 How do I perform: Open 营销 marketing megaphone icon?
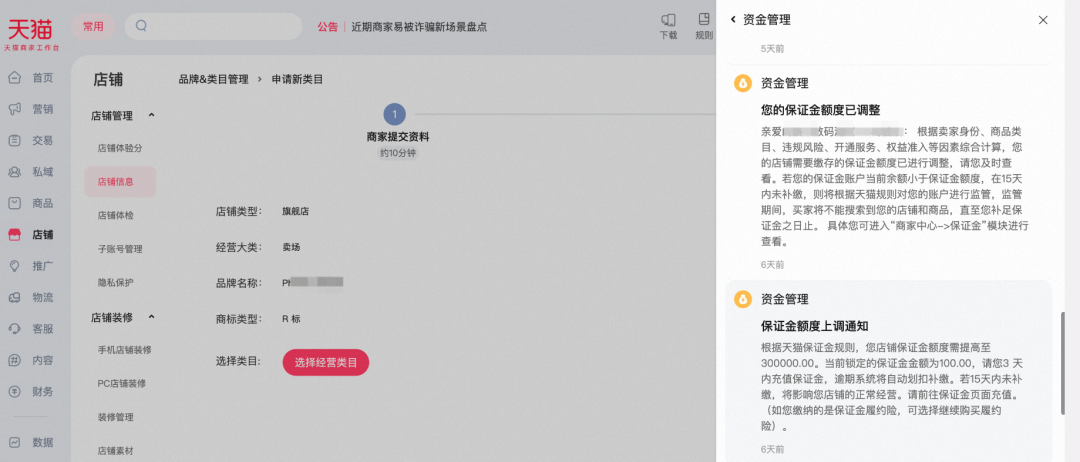point(14,109)
